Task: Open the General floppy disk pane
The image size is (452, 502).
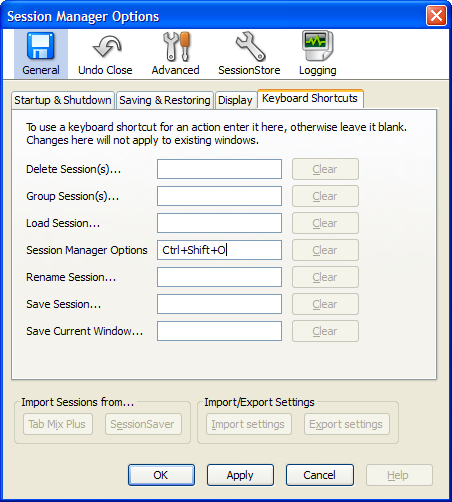Action: [x=41, y=54]
